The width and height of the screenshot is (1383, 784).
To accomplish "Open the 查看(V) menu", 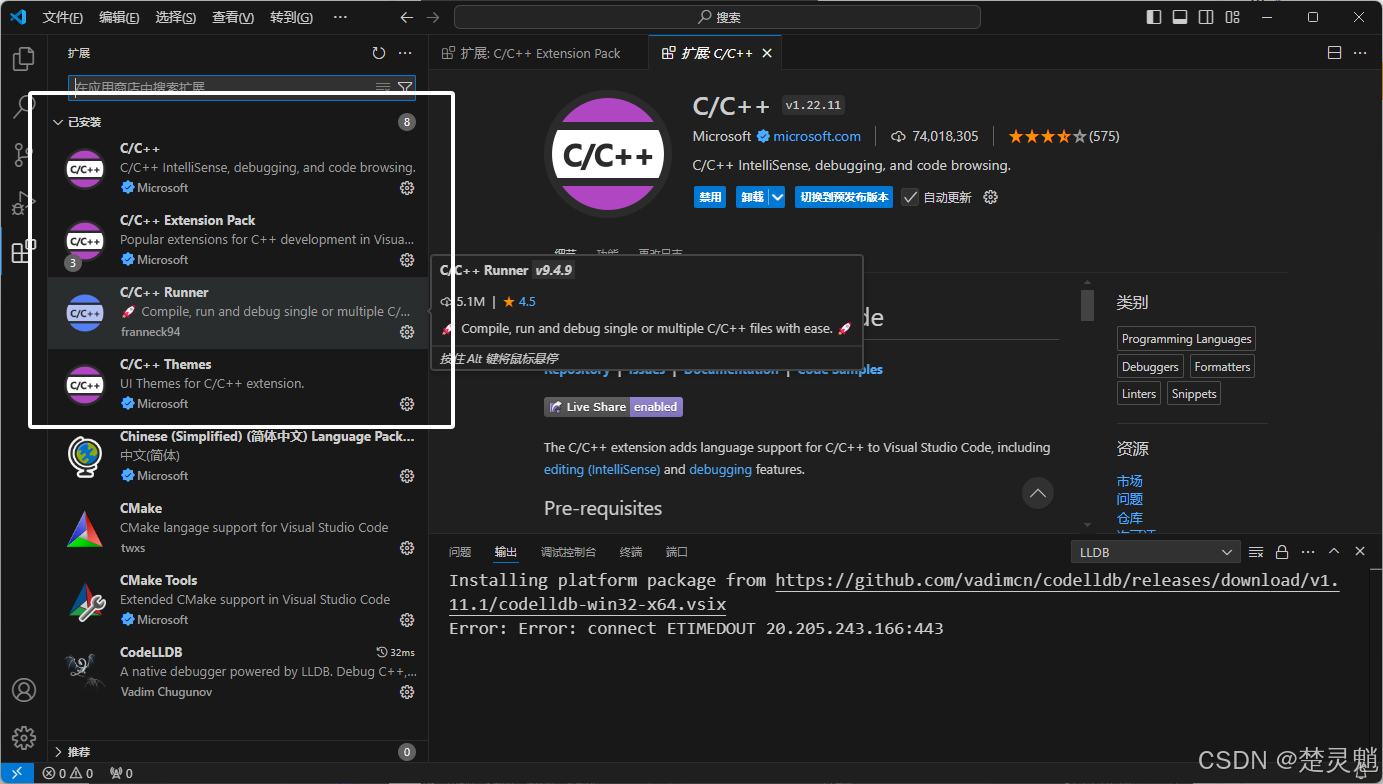I will click(x=233, y=17).
